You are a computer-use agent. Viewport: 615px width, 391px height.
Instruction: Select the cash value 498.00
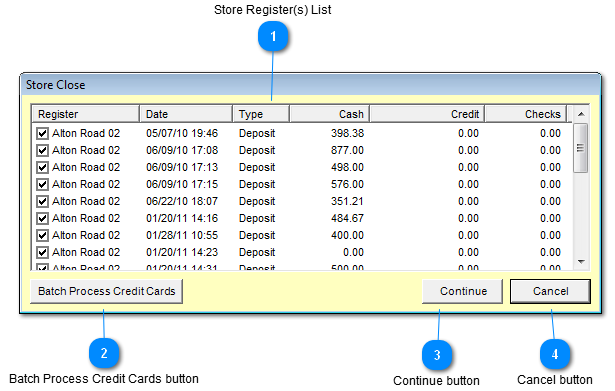pyautogui.click(x=347, y=167)
